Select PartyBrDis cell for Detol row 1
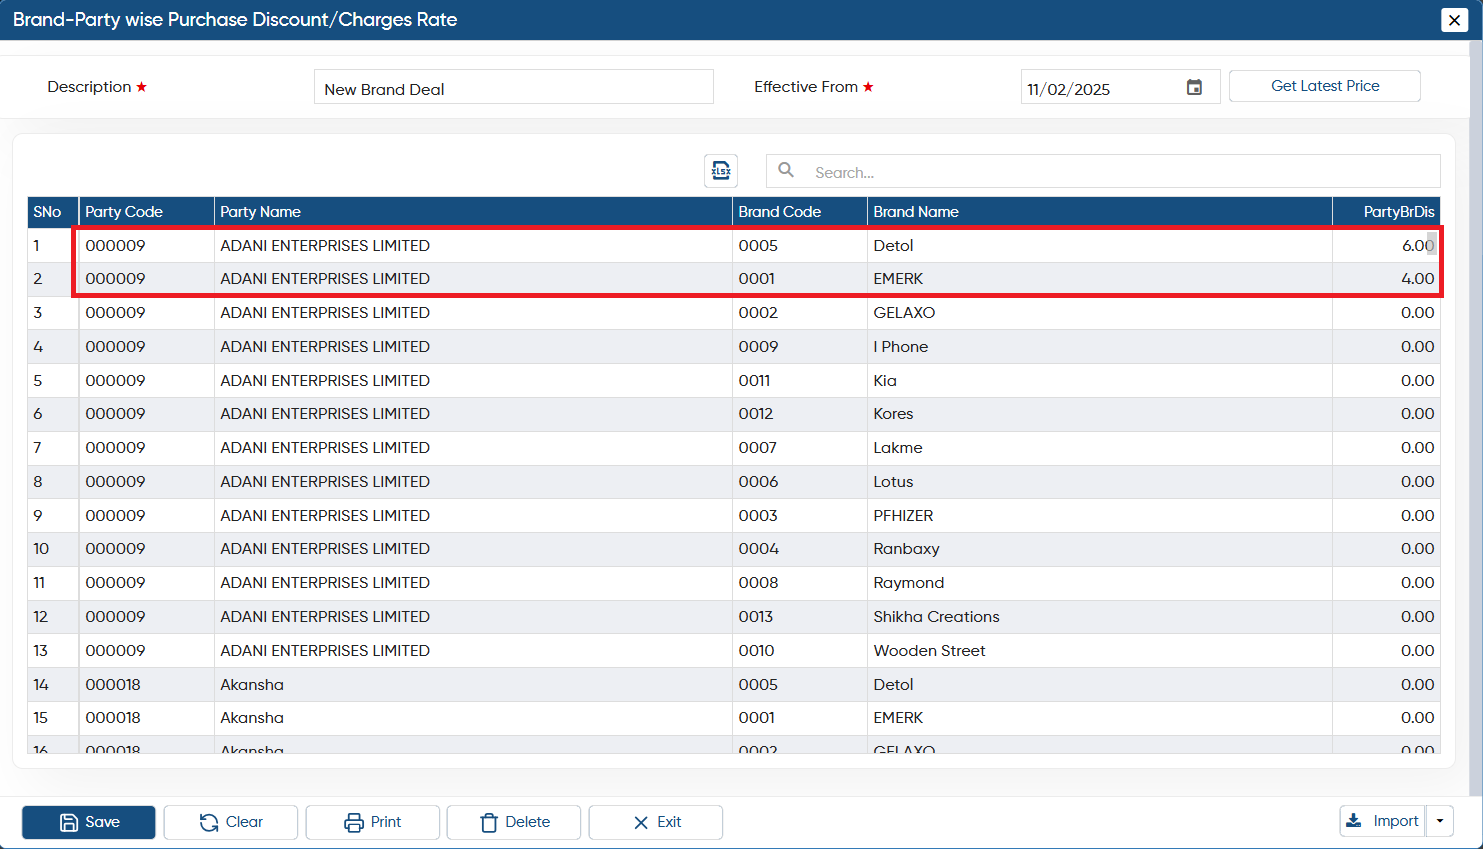Screen dimensions: 1483x849 (1386, 245)
